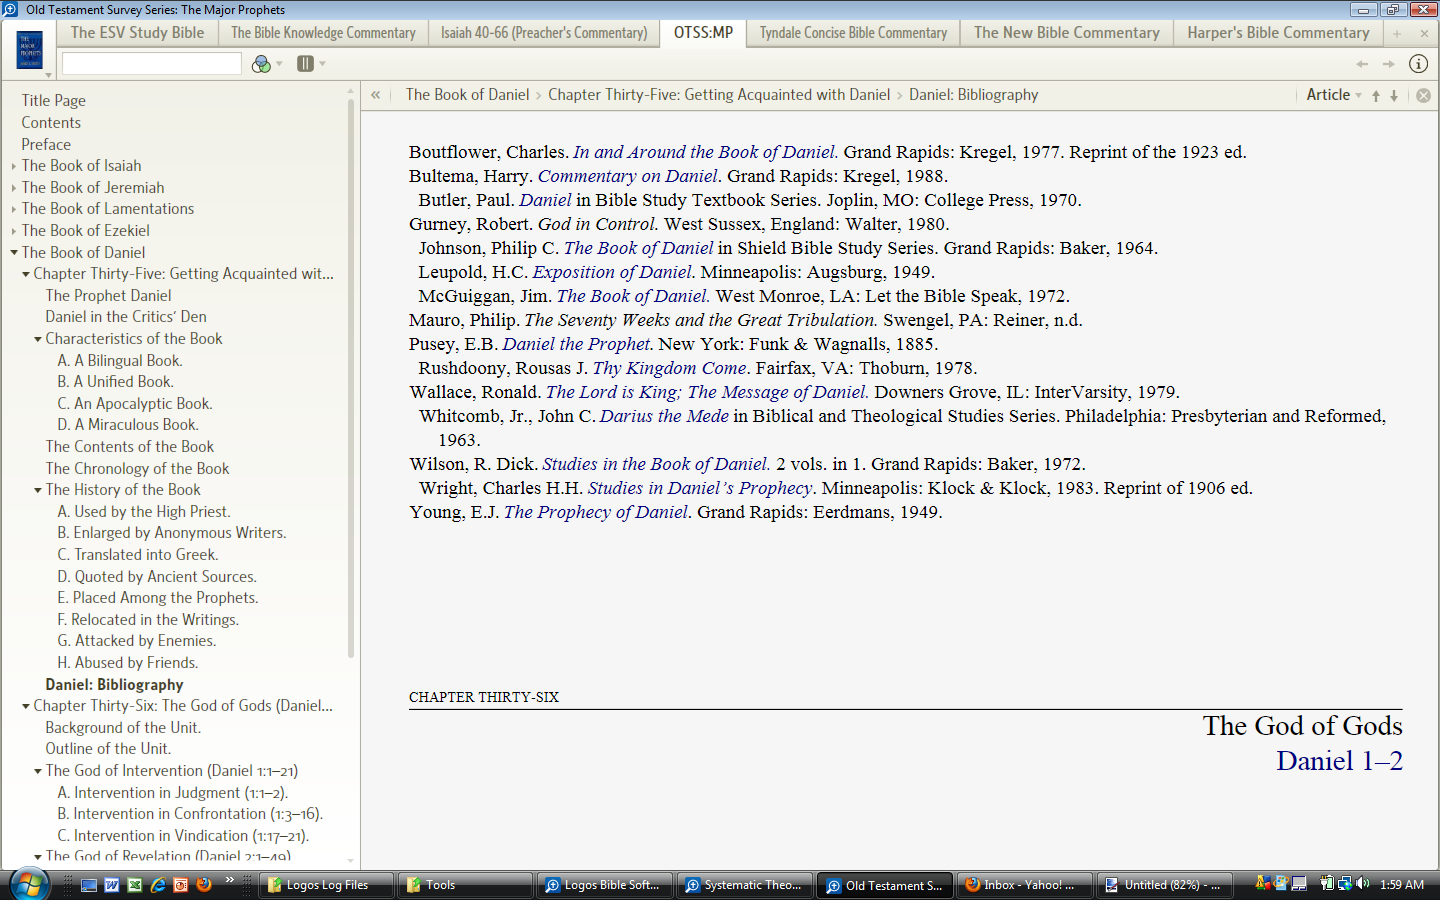
Task: Switch to The ESV Study Bible tab
Action: click(x=137, y=33)
